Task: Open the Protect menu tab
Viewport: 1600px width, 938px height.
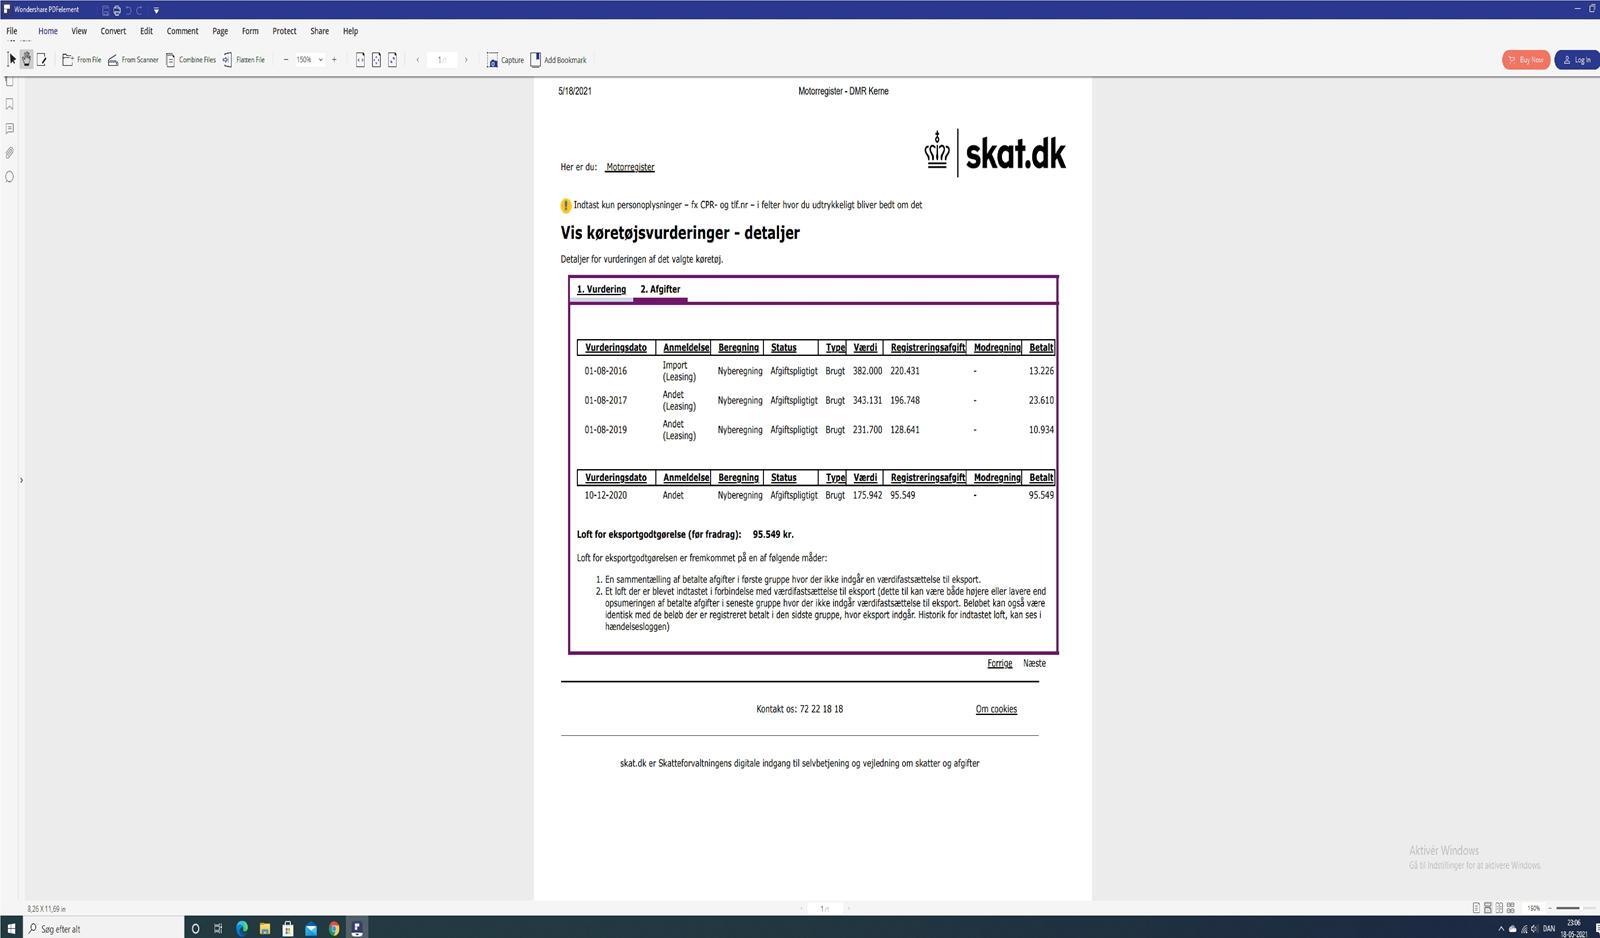Action: point(284,31)
